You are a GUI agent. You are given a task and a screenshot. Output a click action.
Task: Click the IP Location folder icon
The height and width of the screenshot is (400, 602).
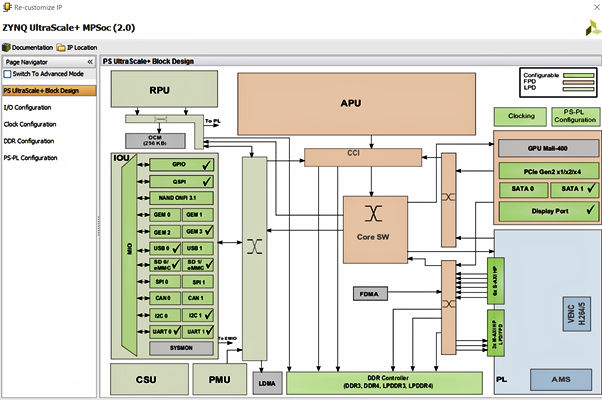click(x=62, y=47)
